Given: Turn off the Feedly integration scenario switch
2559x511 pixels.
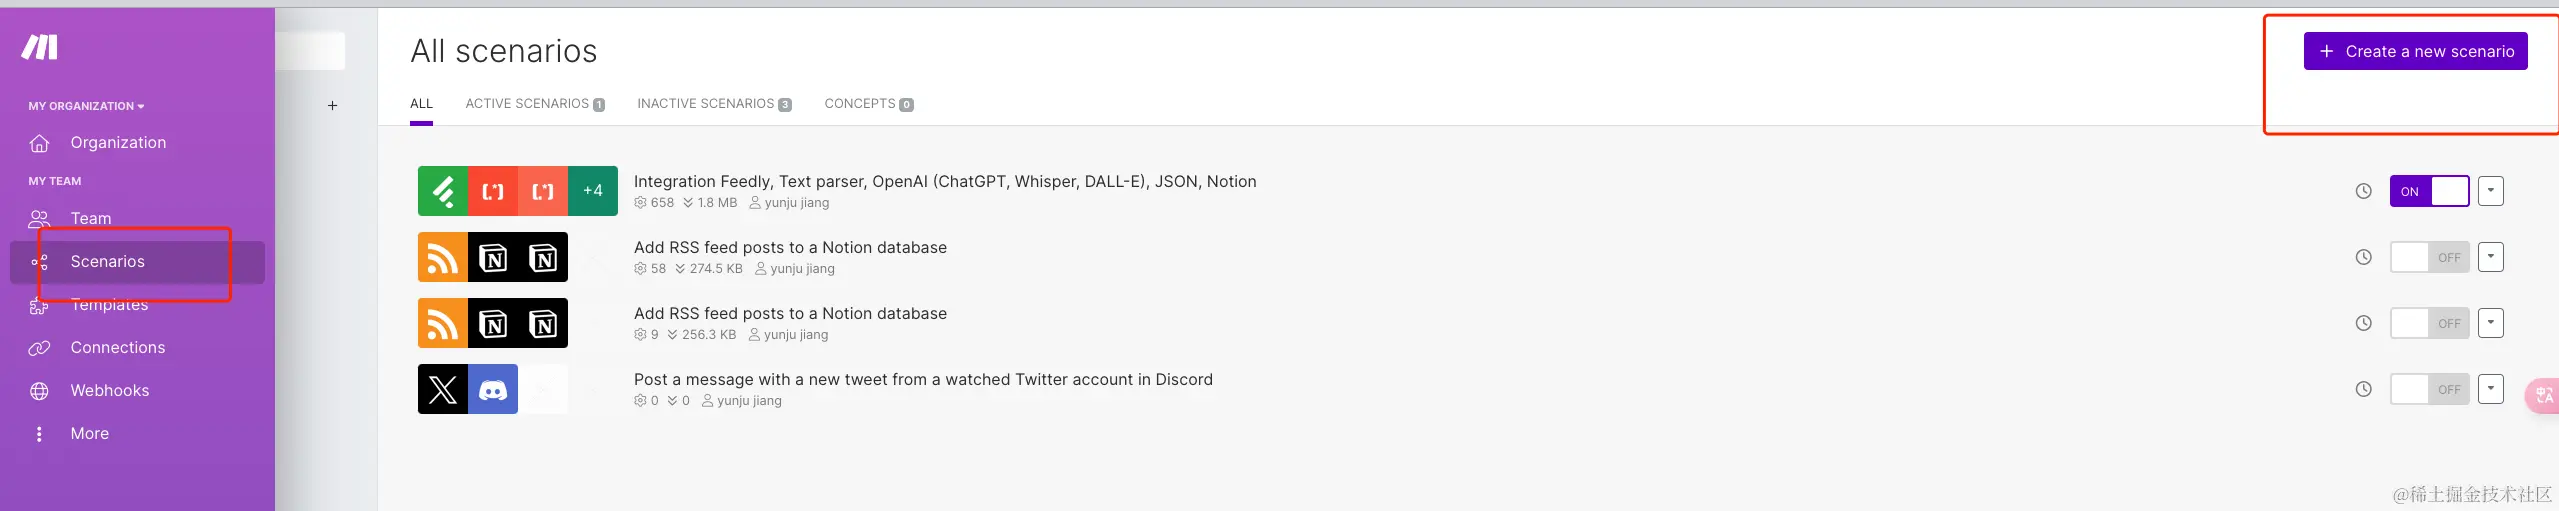Looking at the screenshot, I should 2429,191.
